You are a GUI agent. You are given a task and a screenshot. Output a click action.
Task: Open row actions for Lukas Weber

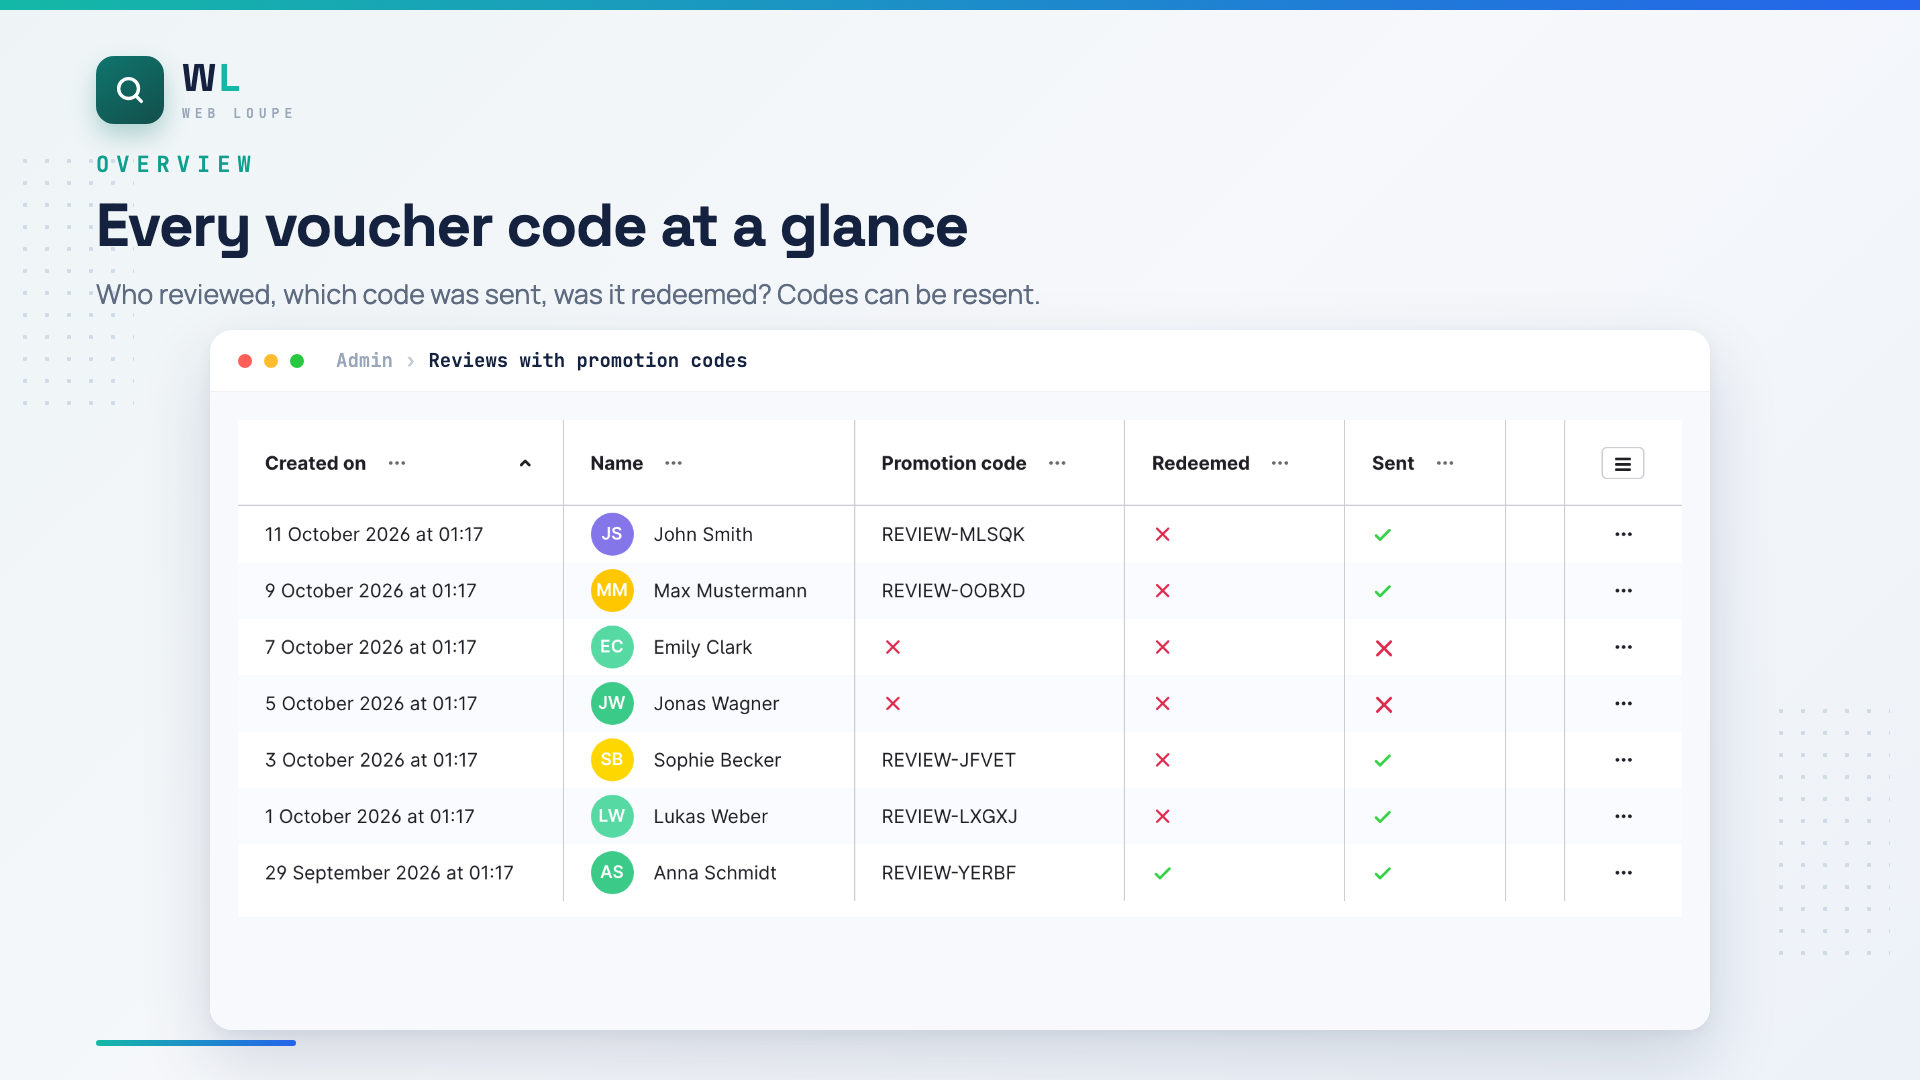click(1623, 816)
